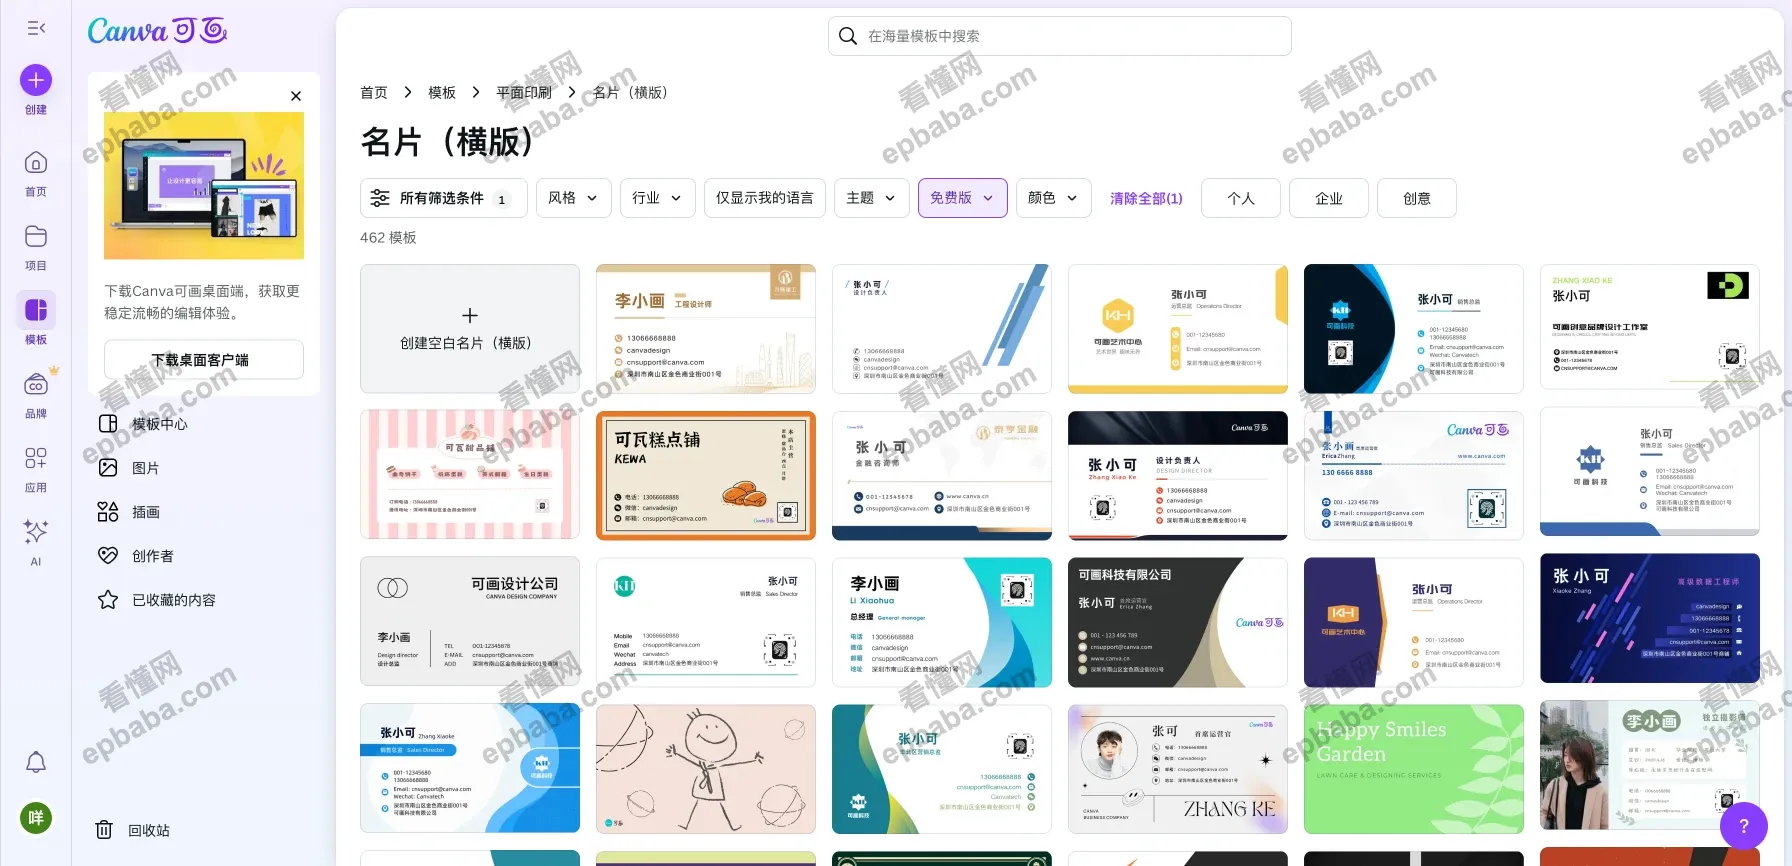Go to Home via sidebar icon
Viewport: 1792px width, 866px height.
[36, 163]
